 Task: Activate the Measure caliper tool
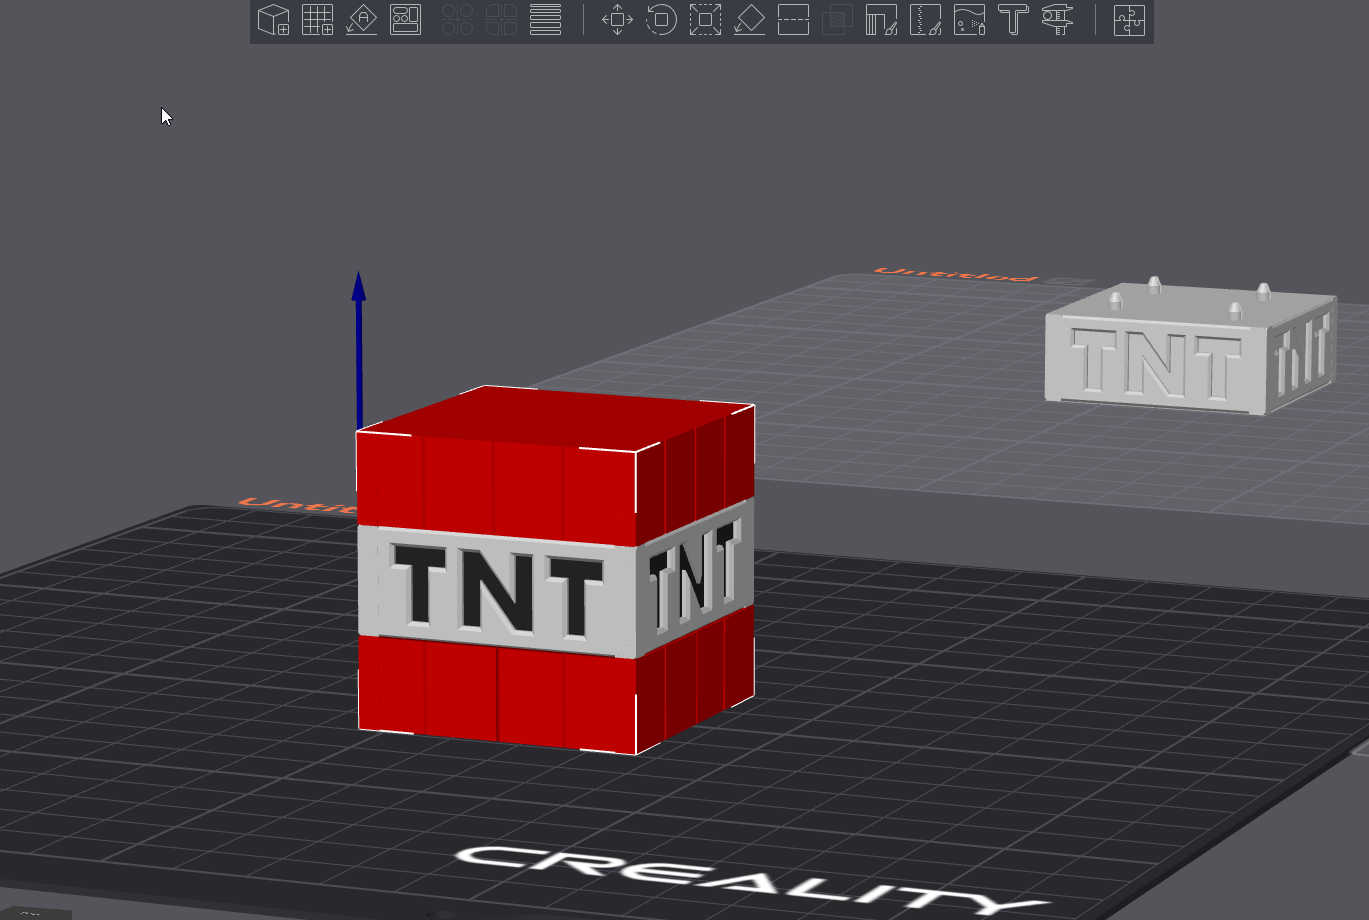pos(1057,20)
